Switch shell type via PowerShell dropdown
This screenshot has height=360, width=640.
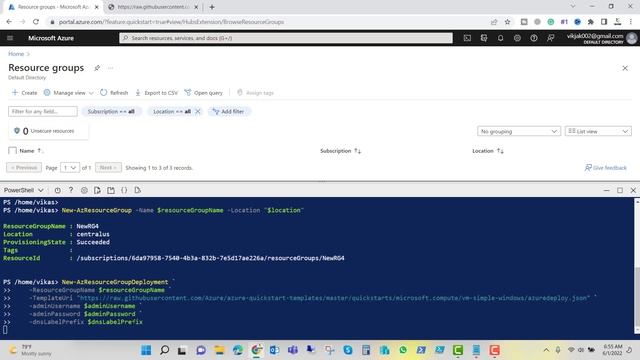[x=23, y=190]
